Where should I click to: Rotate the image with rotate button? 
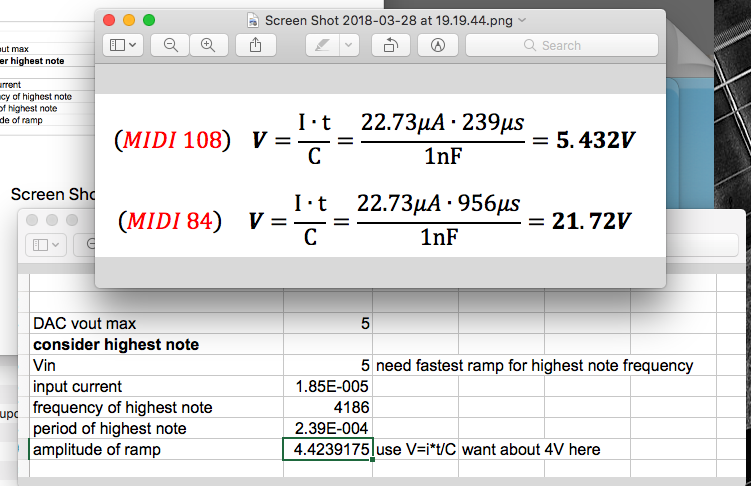coord(391,45)
